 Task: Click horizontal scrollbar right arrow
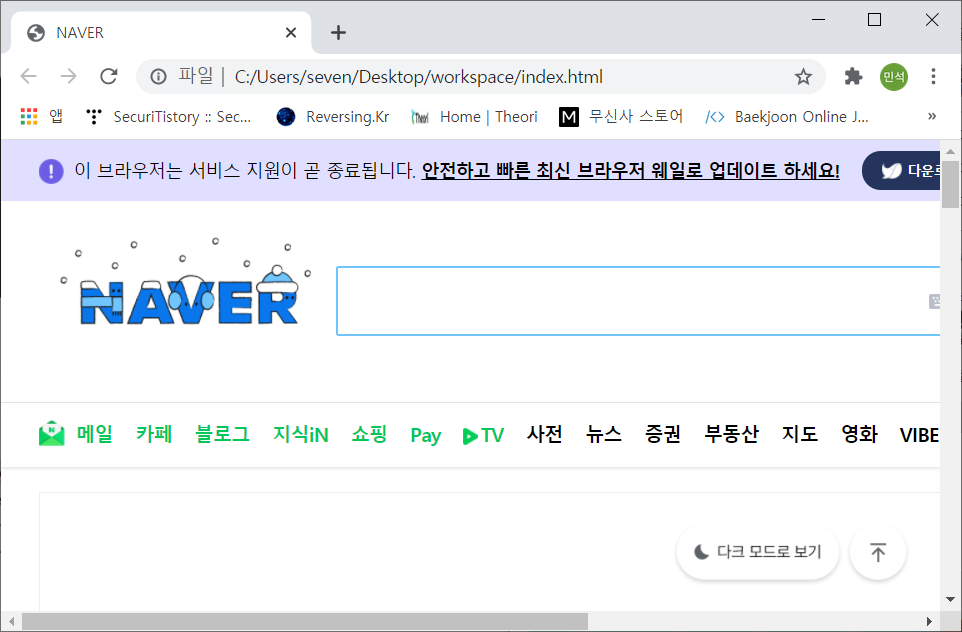[929, 621]
